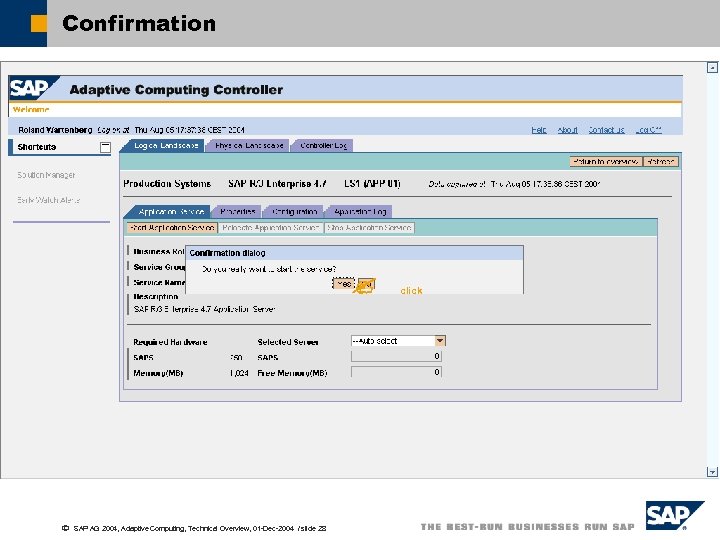The image size is (720, 540).
Task: Open the About link
Action: [x=567, y=130]
